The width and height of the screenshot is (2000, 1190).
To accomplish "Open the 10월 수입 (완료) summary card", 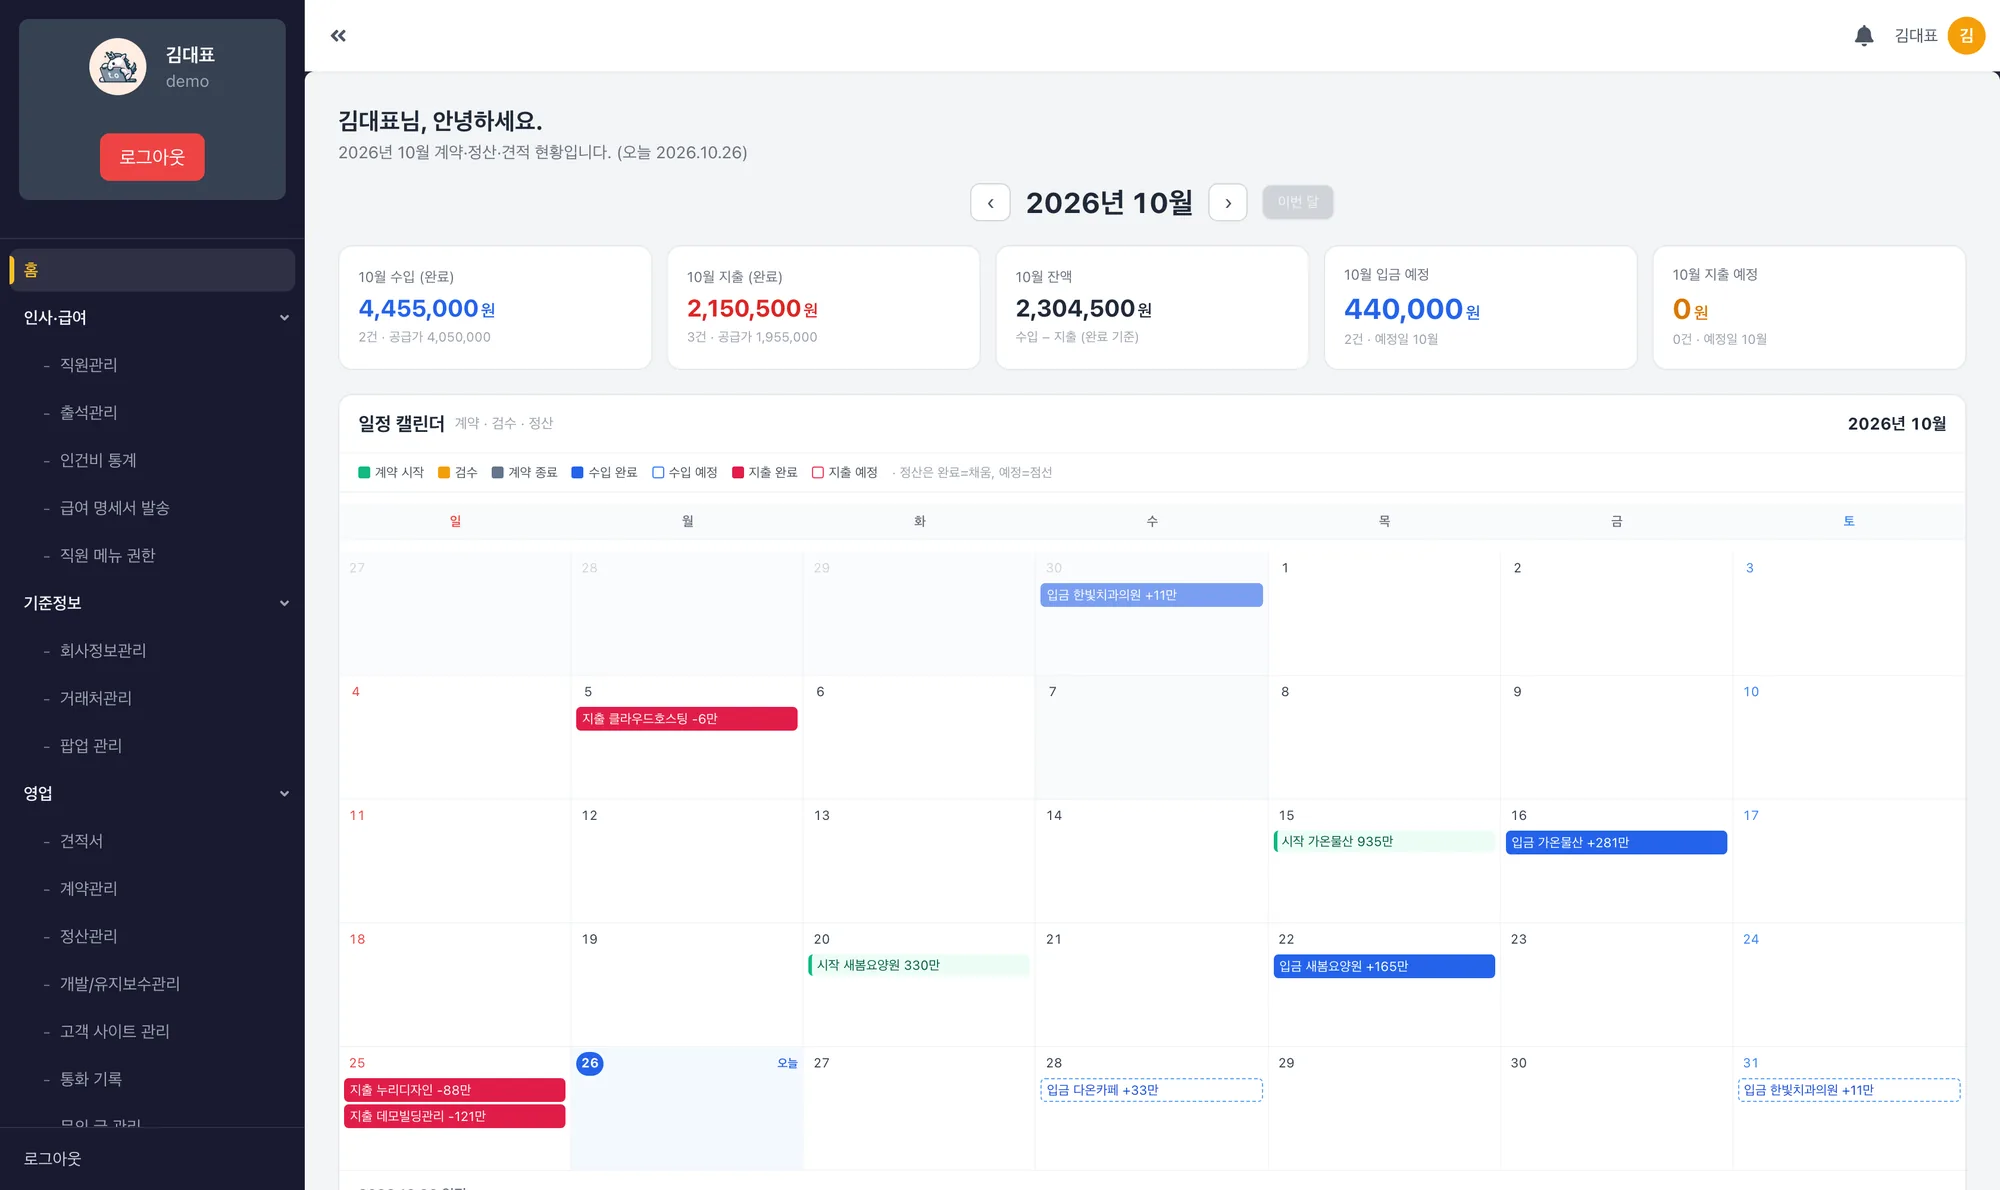I will coord(495,308).
